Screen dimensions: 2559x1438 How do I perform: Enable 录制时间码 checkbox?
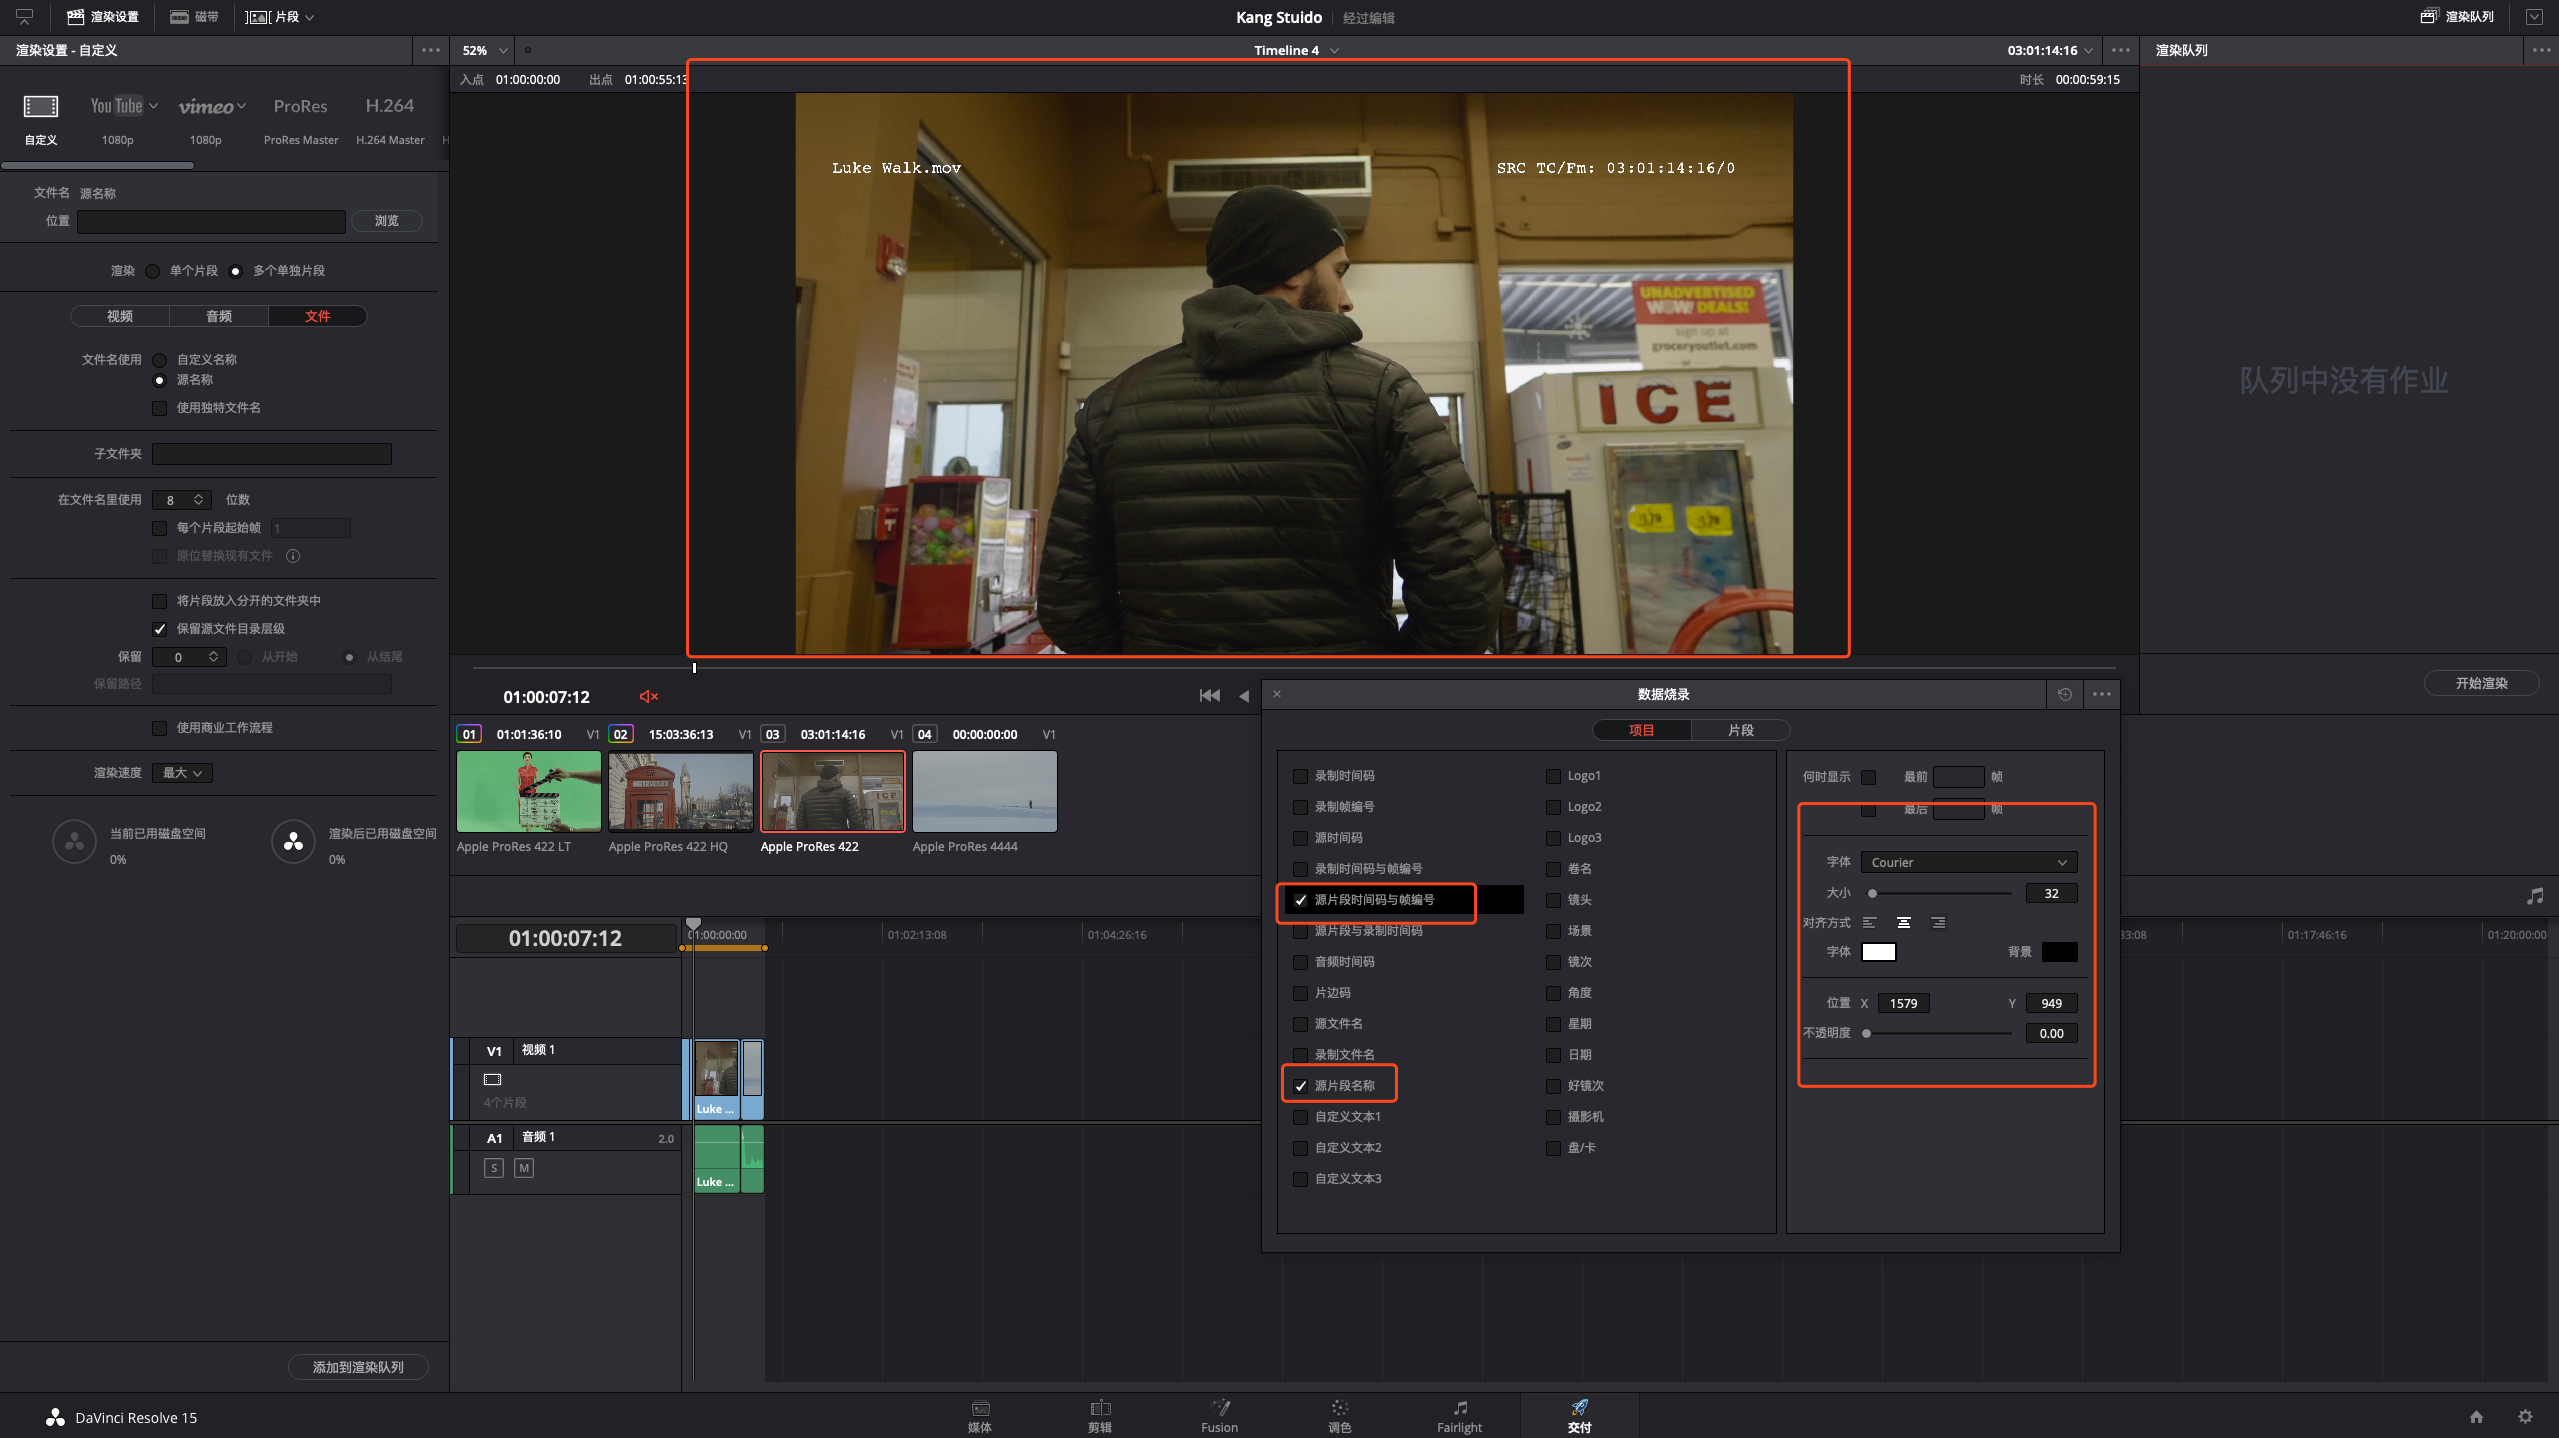point(1300,776)
